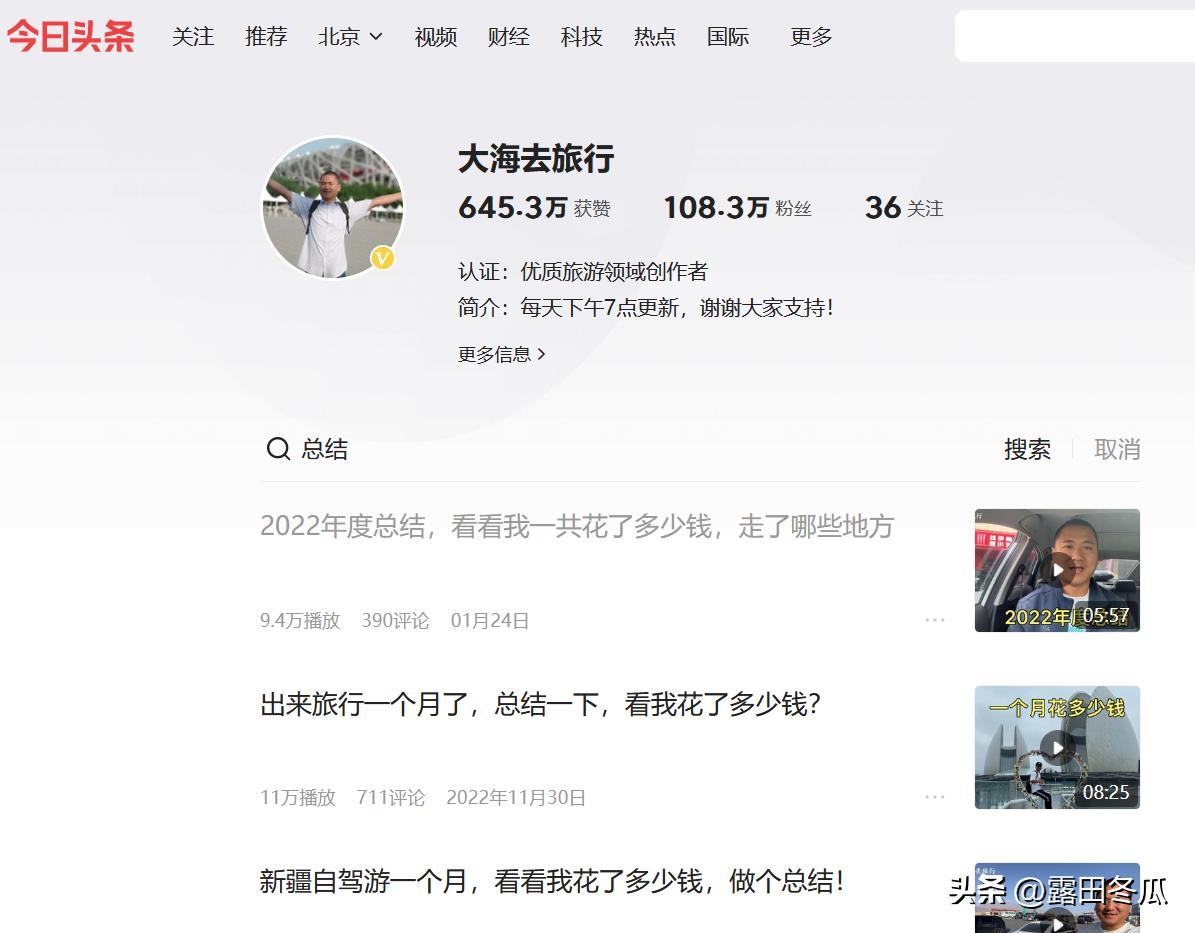Click the top search input box

1075,36
